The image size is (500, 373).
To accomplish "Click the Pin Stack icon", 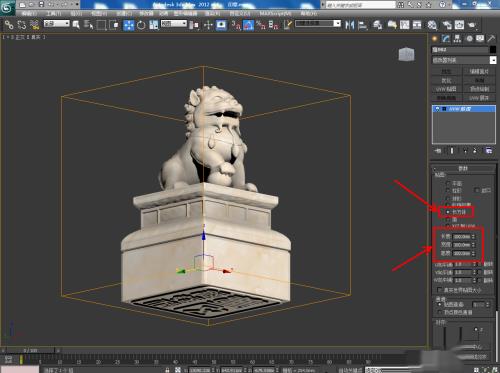I will point(438,151).
